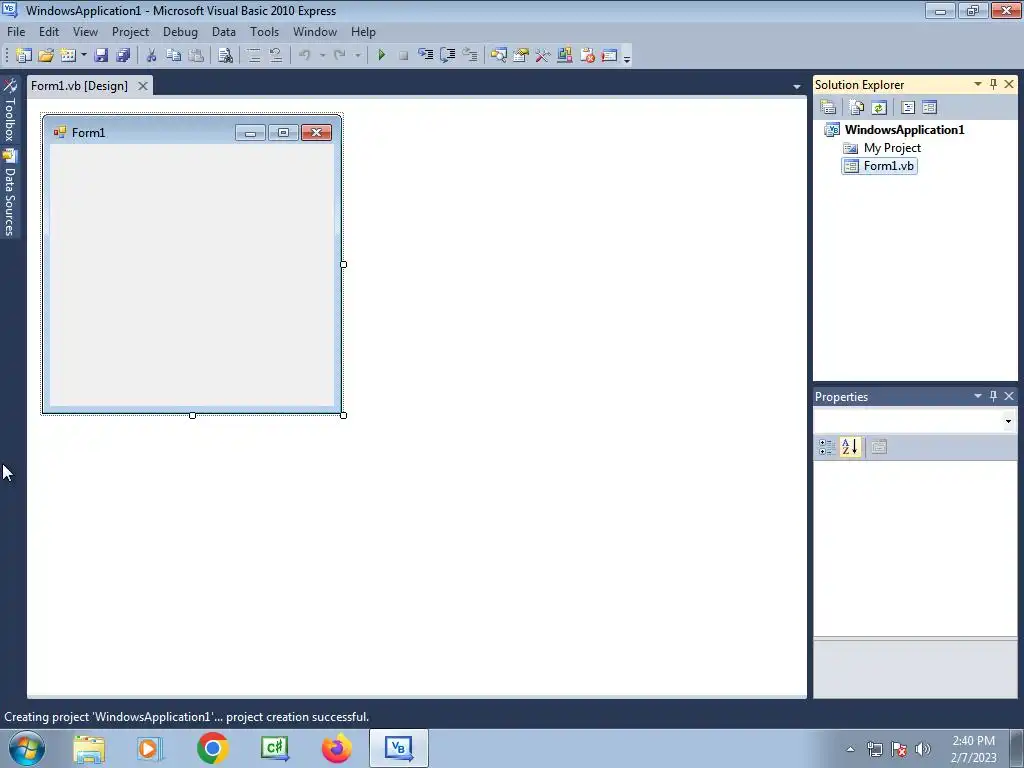Viewport: 1024px width, 768px height.
Task: Click the New Project toolbar icon
Action: [24, 56]
